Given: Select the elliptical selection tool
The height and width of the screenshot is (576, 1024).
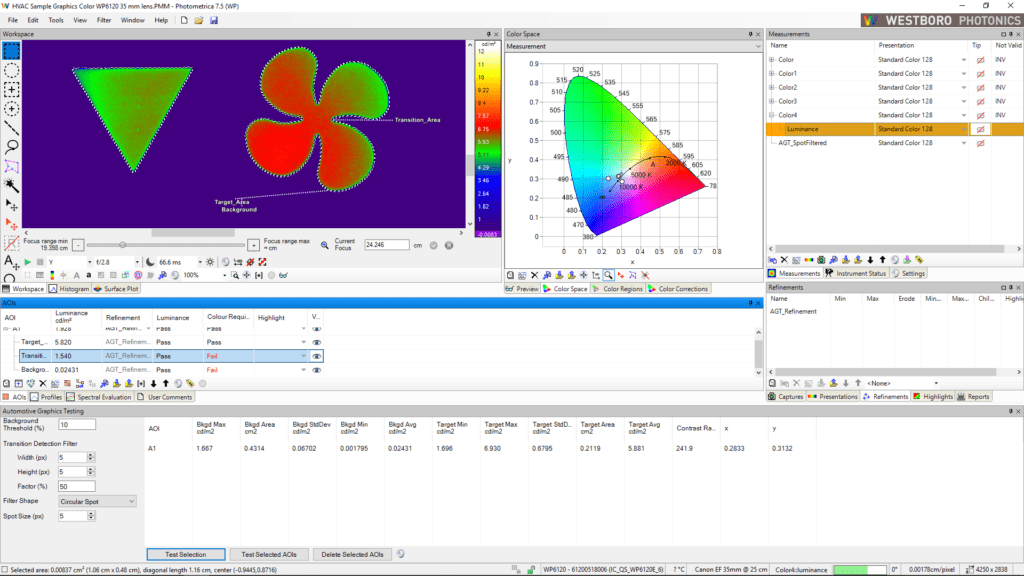Looking at the screenshot, I should pyautogui.click(x=10, y=70).
